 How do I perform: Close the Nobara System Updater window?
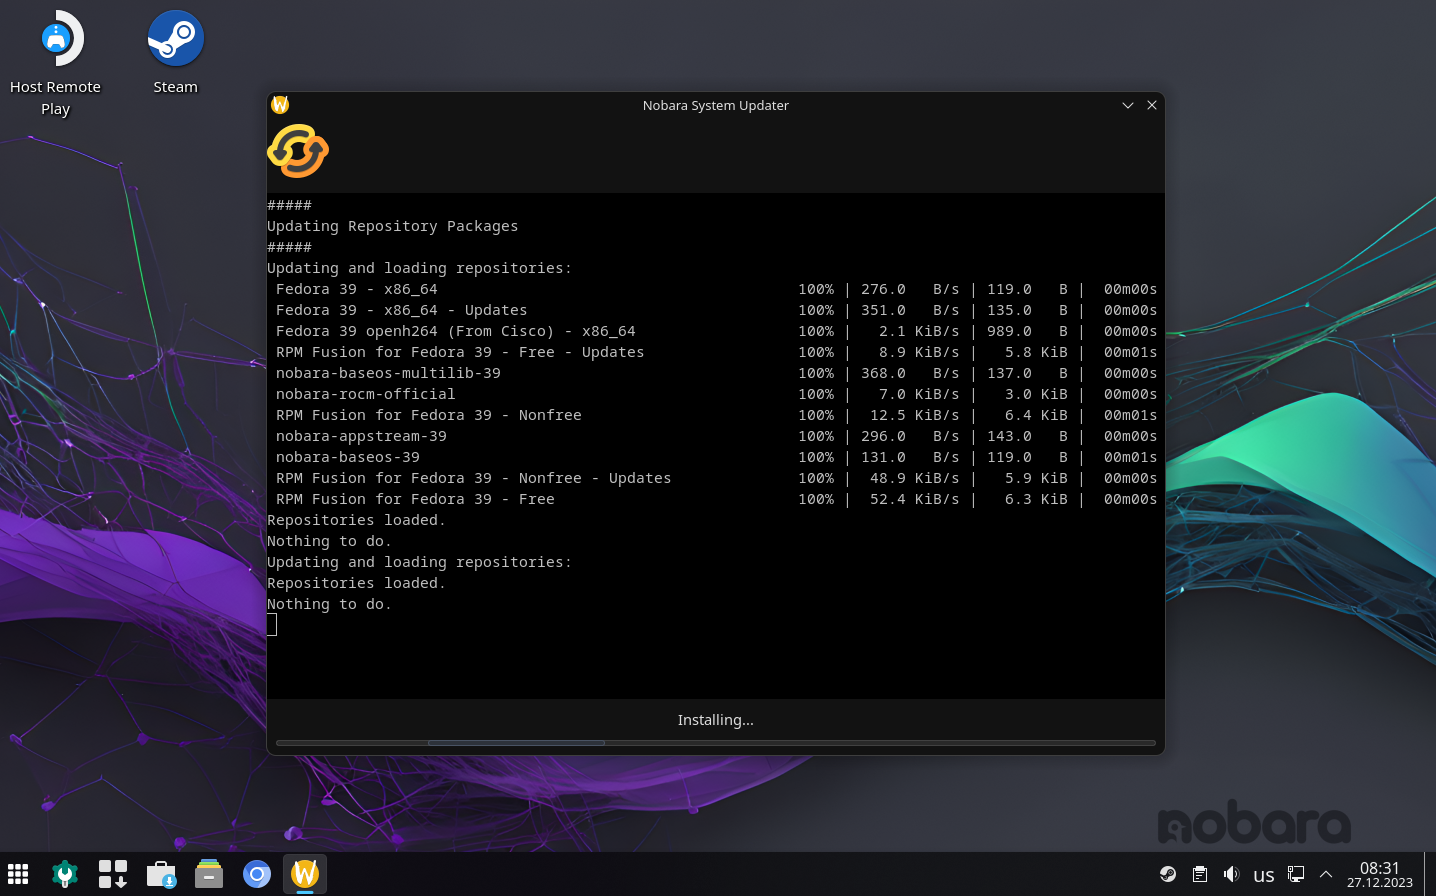click(1152, 105)
